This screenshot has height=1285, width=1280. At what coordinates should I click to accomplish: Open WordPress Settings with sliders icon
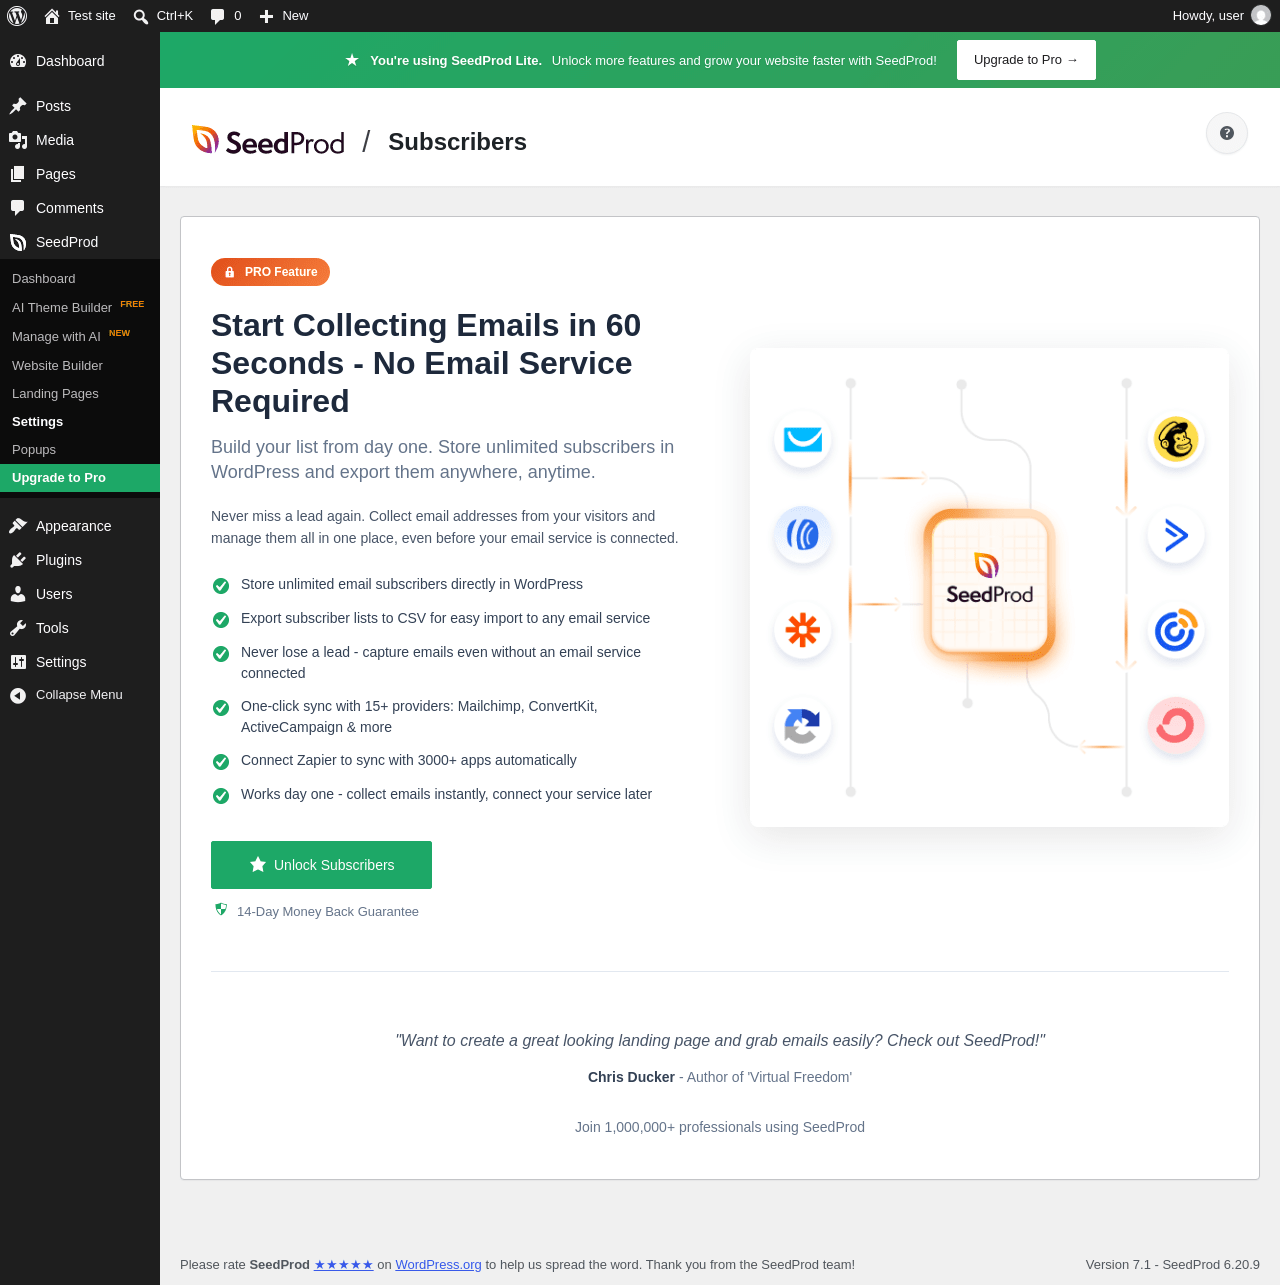80,662
